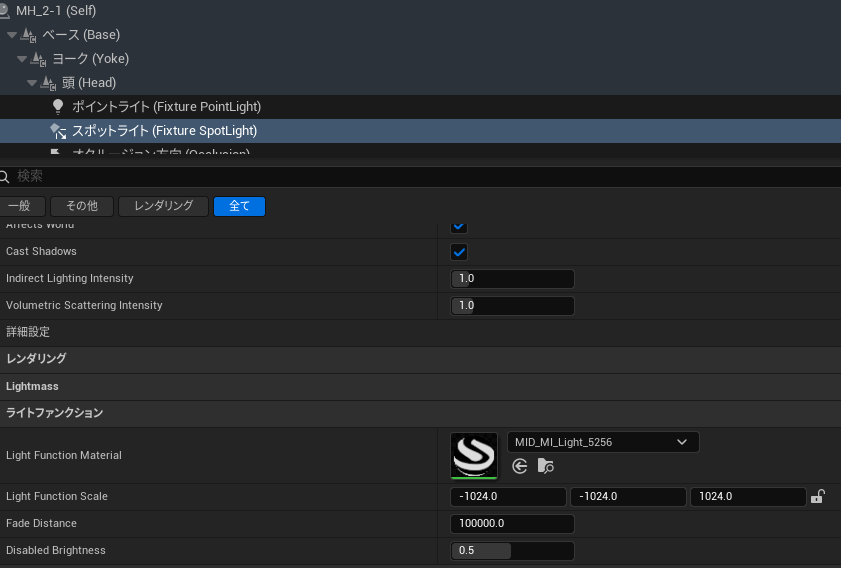Toggle the Affects World checkbox
Viewport: 841px width, 568px height.
pyautogui.click(x=459, y=227)
